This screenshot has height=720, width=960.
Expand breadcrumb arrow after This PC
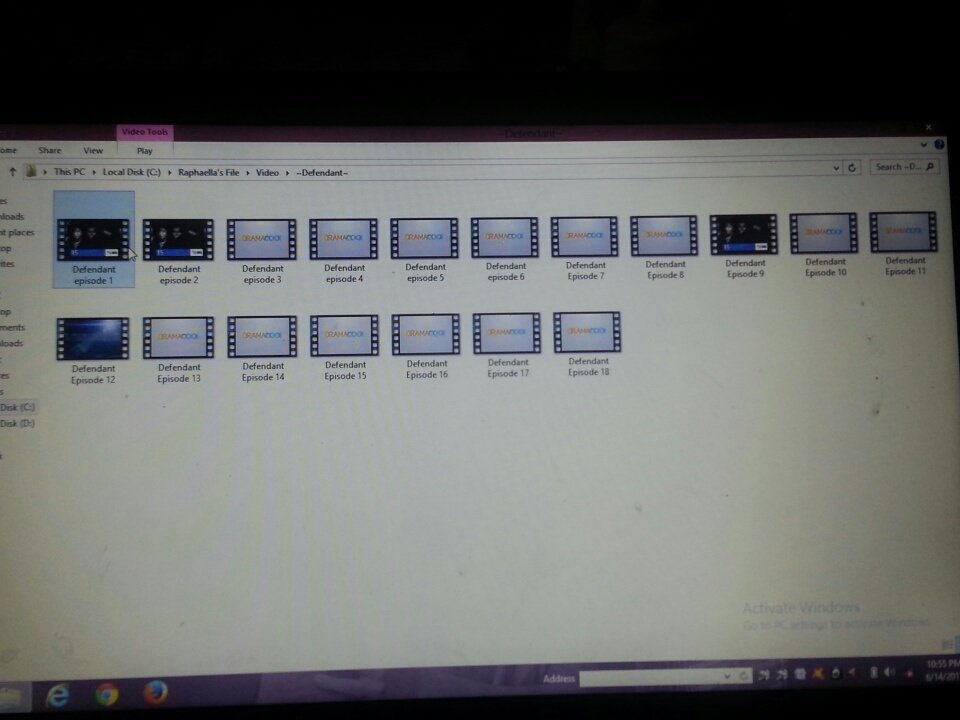[x=94, y=173]
